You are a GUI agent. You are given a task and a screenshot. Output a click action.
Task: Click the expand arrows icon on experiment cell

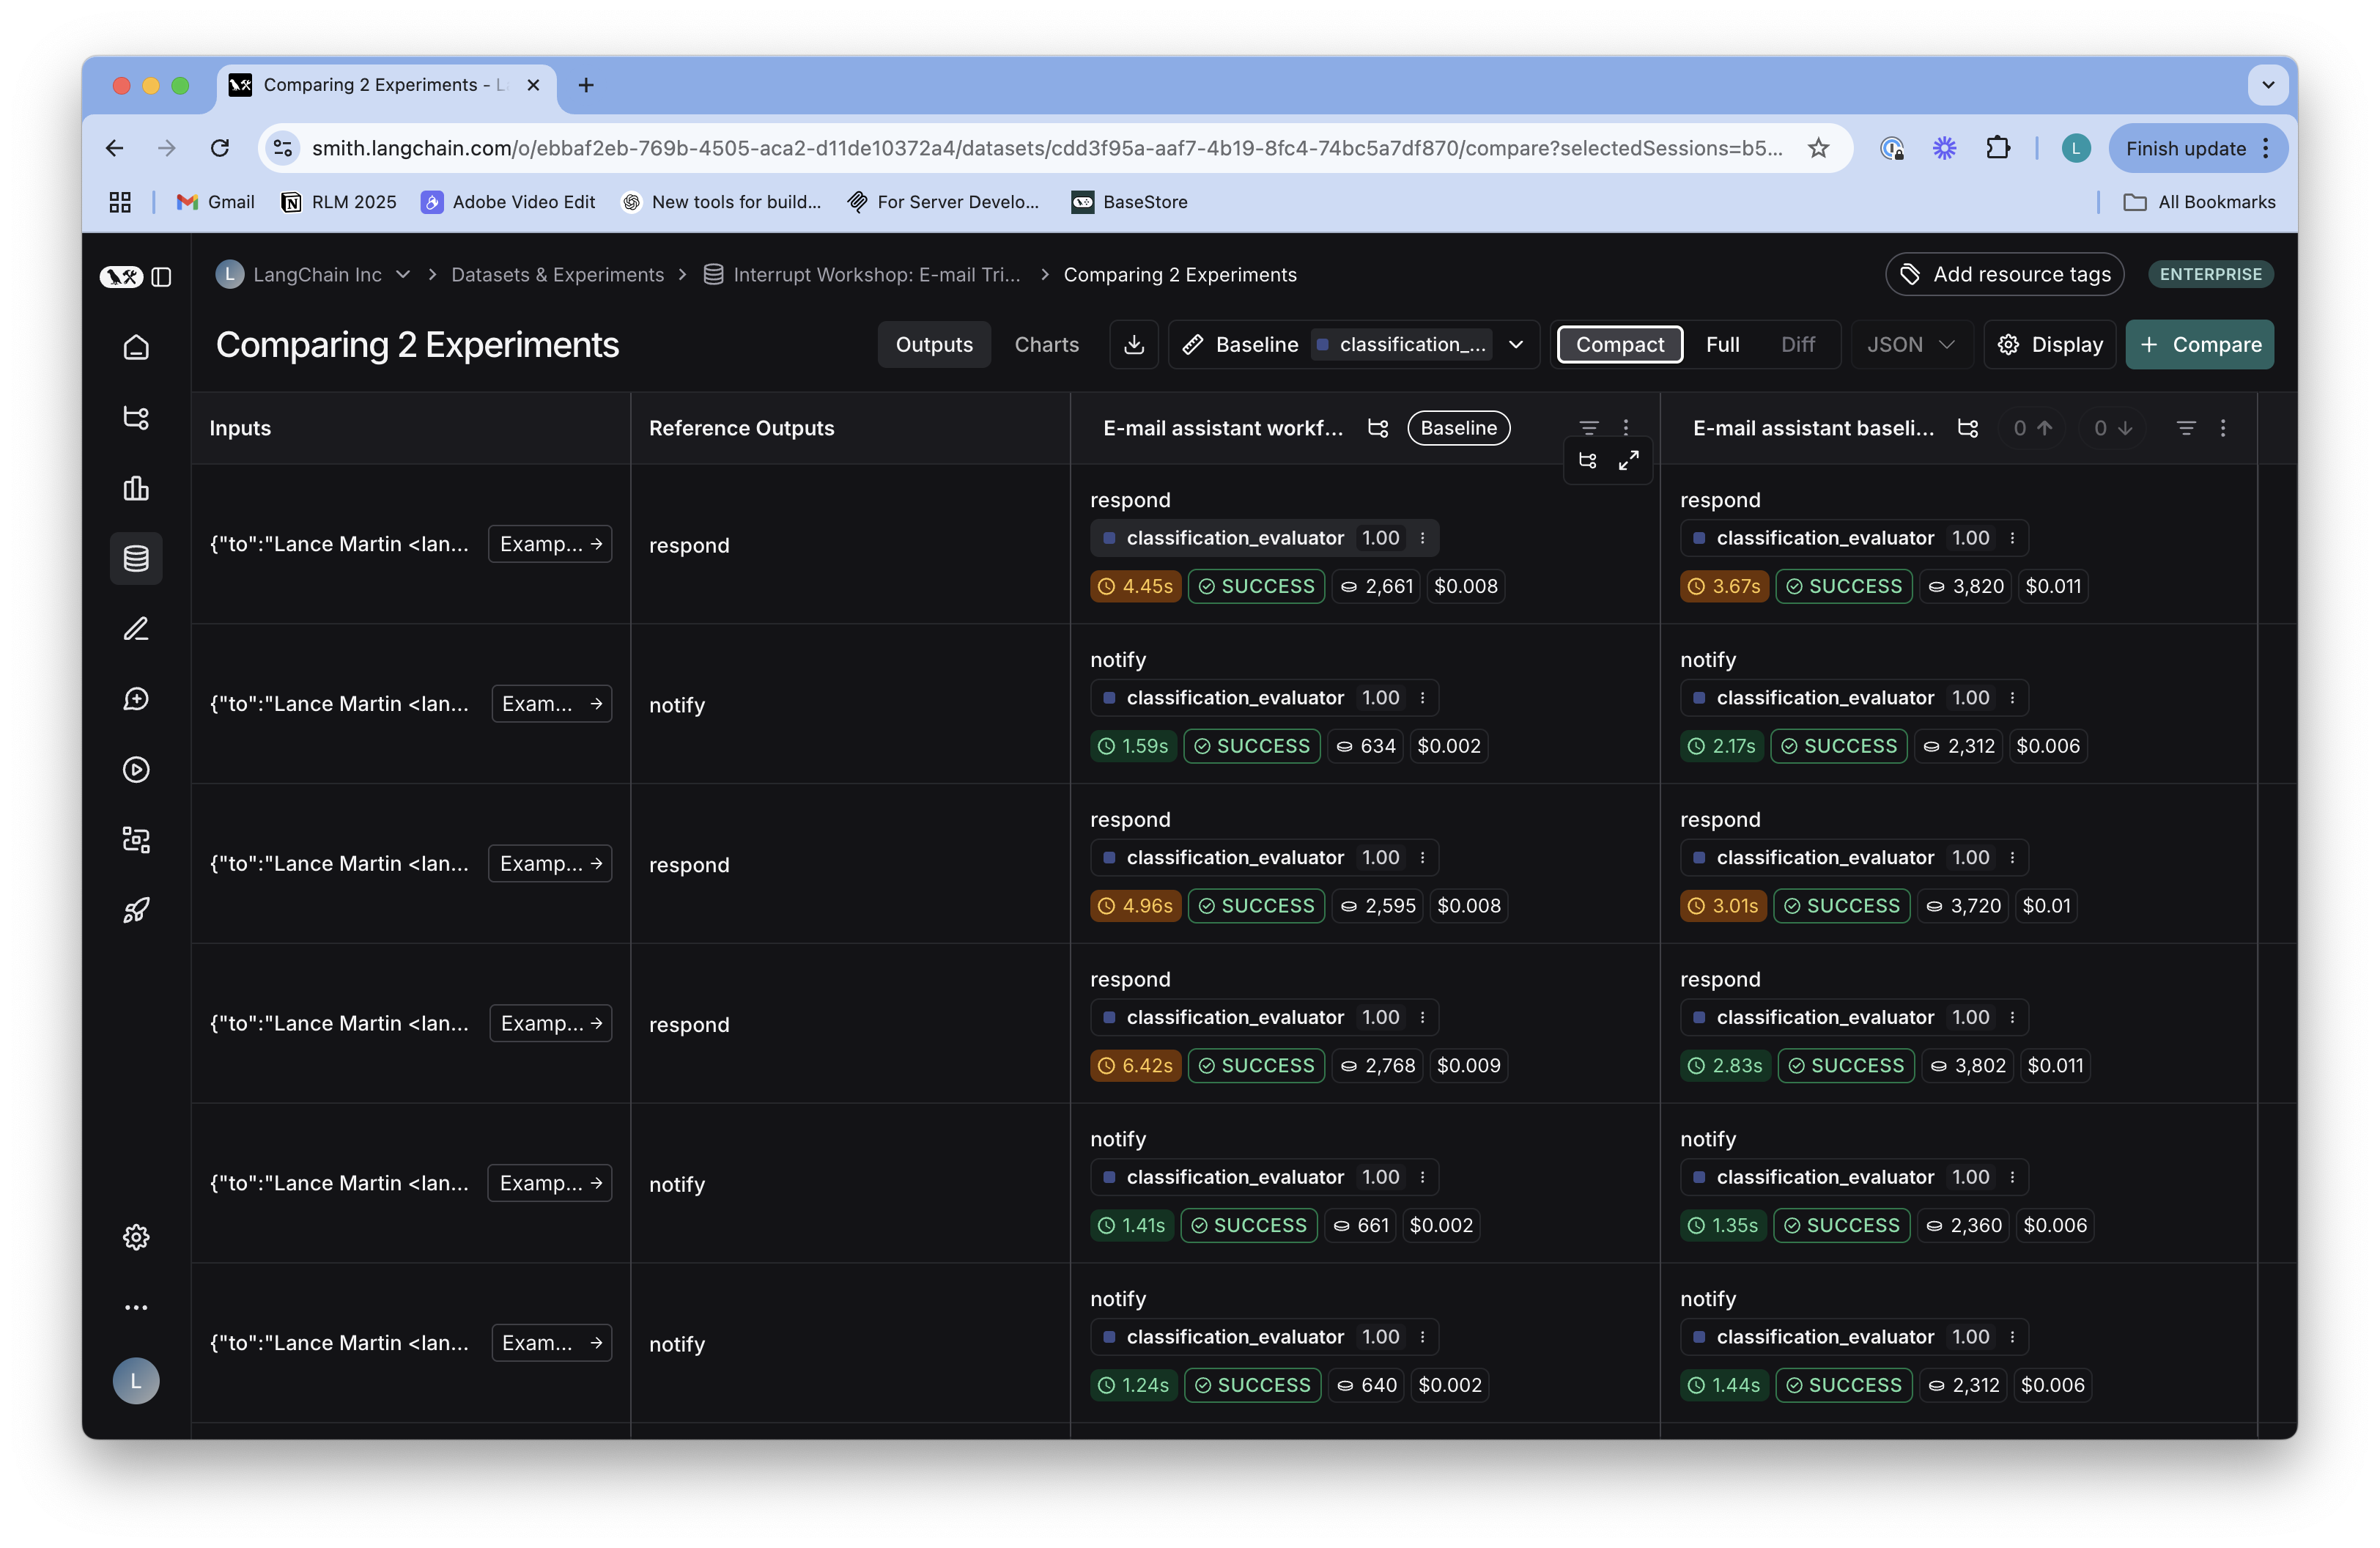(1629, 461)
